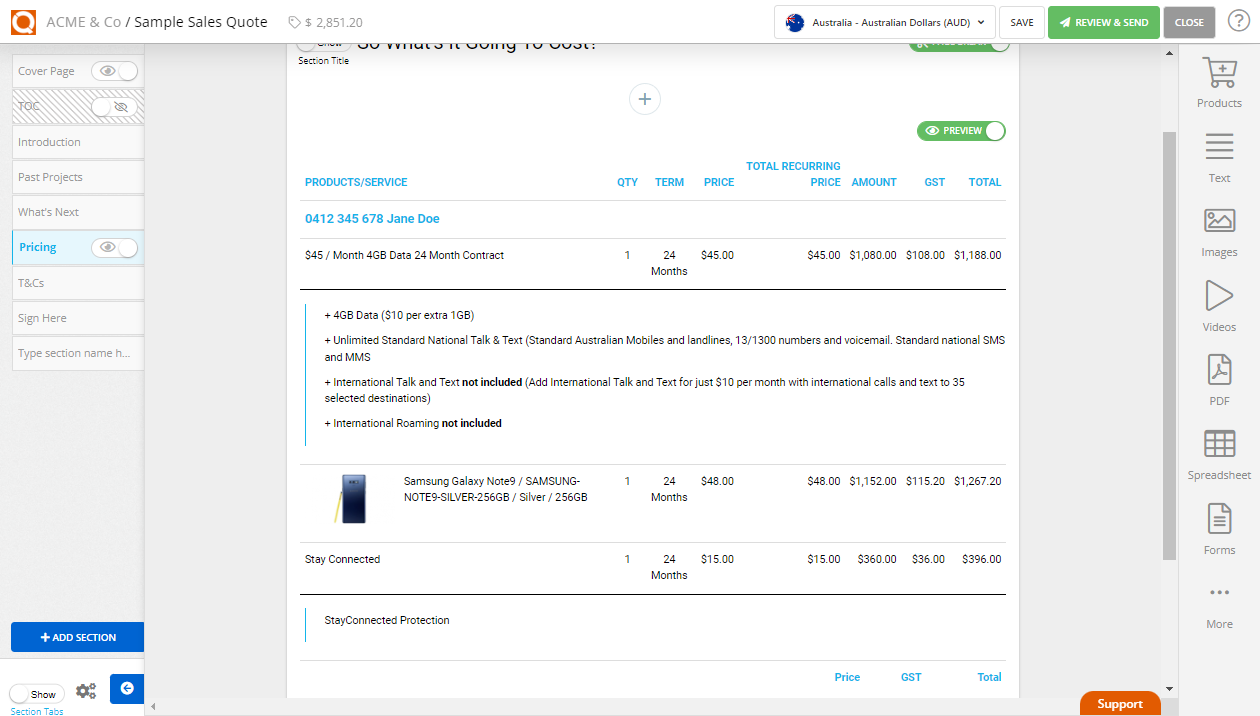This screenshot has height=716, width=1260.
Task: Toggle visibility of the Pricing section
Action: click(x=116, y=246)
